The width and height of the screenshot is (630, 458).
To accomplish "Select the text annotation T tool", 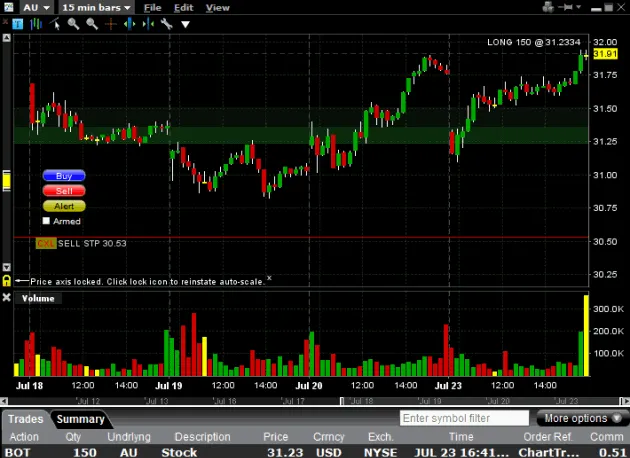I will coord(21,23).
